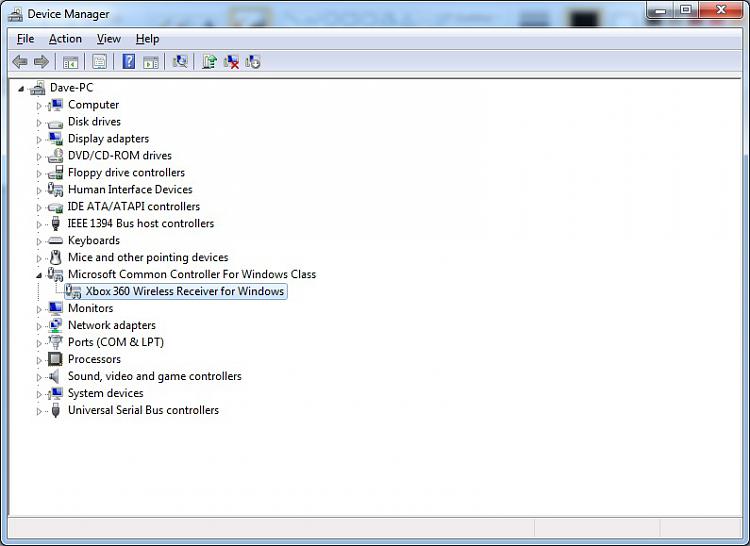Viewport: 750px width, 546px height.
Task: Select the Ports (COM & LPT) icon
Action: (55, 342)
